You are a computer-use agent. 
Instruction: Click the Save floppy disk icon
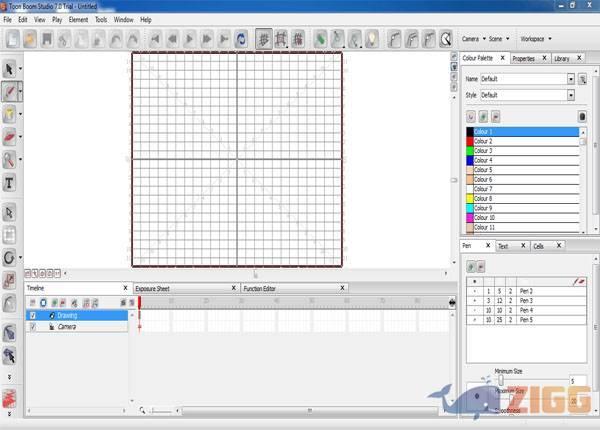[x=47, y=39]
